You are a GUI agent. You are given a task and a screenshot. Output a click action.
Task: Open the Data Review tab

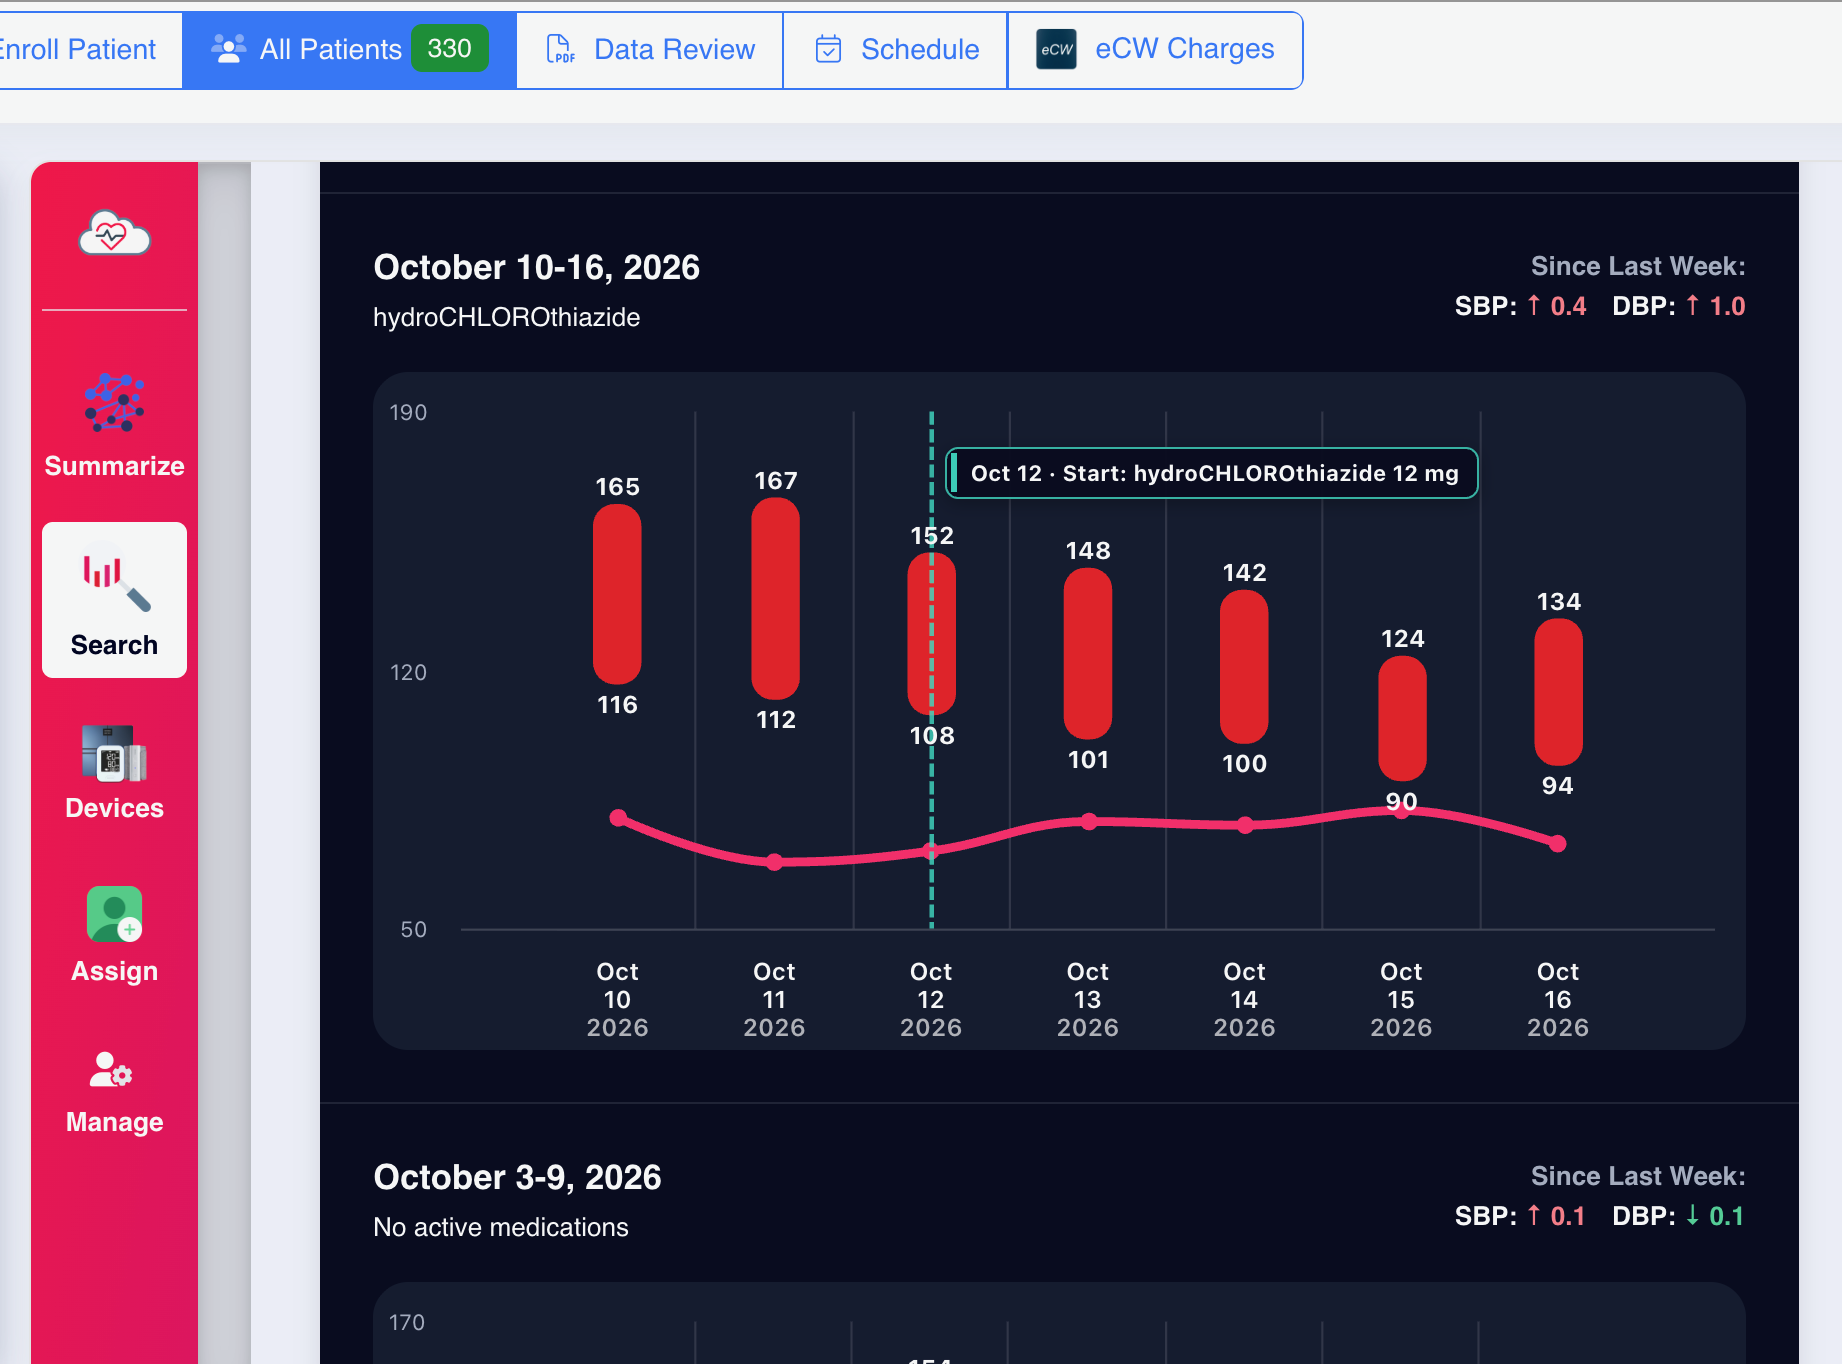(x=650, y=50)
